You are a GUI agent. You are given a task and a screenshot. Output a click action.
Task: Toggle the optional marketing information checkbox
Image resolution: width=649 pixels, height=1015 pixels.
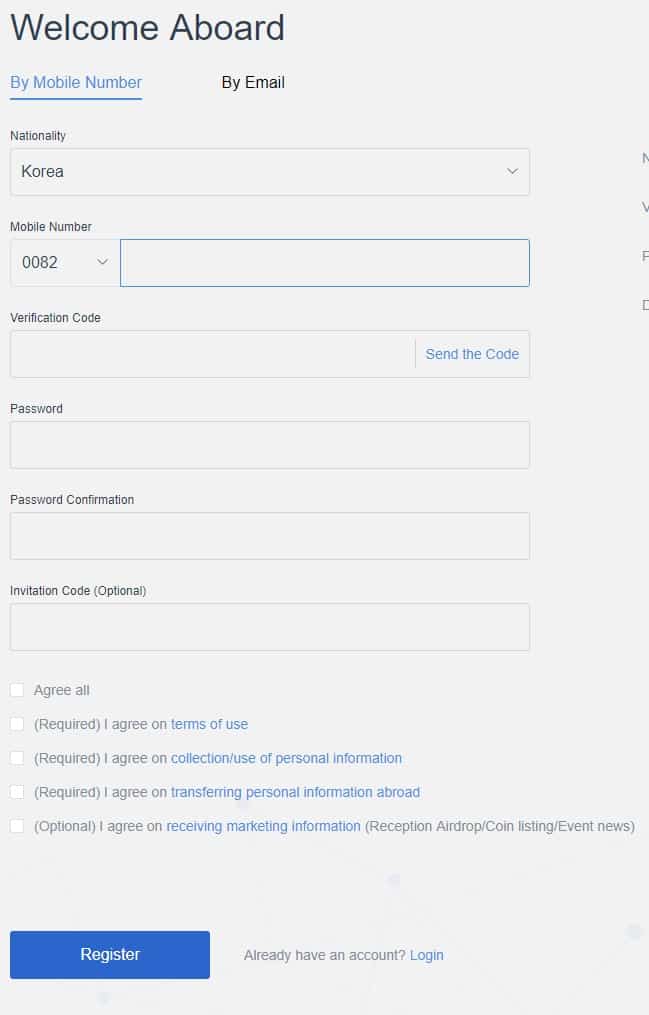point(17,826)
